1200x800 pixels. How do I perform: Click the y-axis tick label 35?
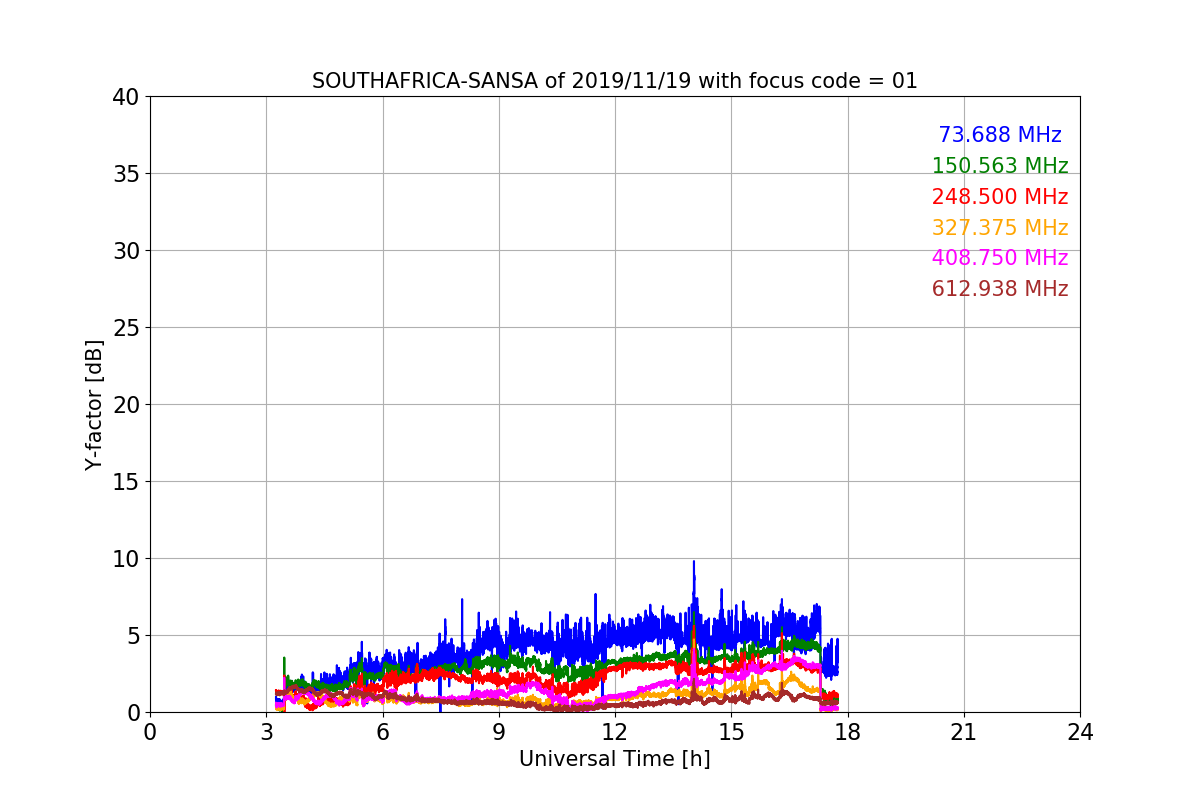click(126, 174)
